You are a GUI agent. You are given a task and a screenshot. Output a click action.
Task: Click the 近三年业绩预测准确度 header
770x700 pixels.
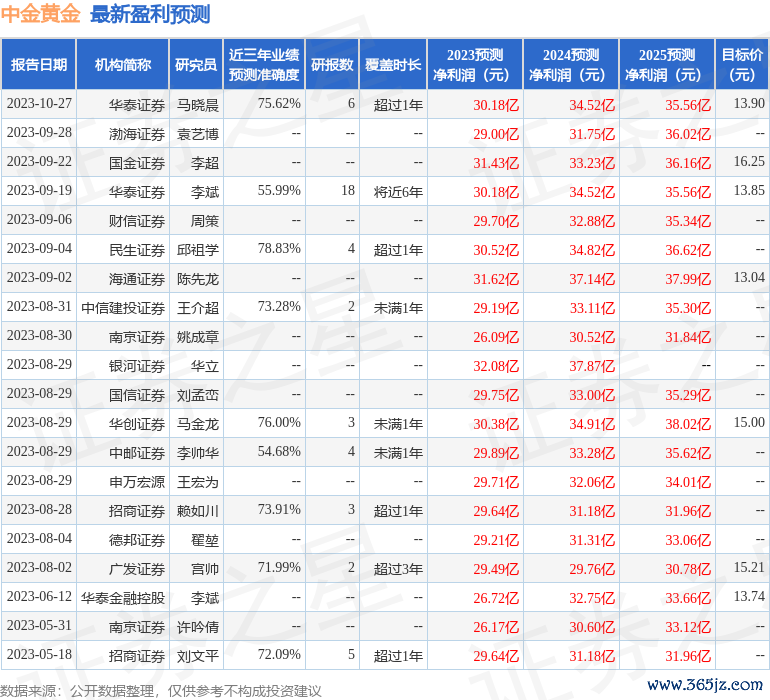[264, 64]
